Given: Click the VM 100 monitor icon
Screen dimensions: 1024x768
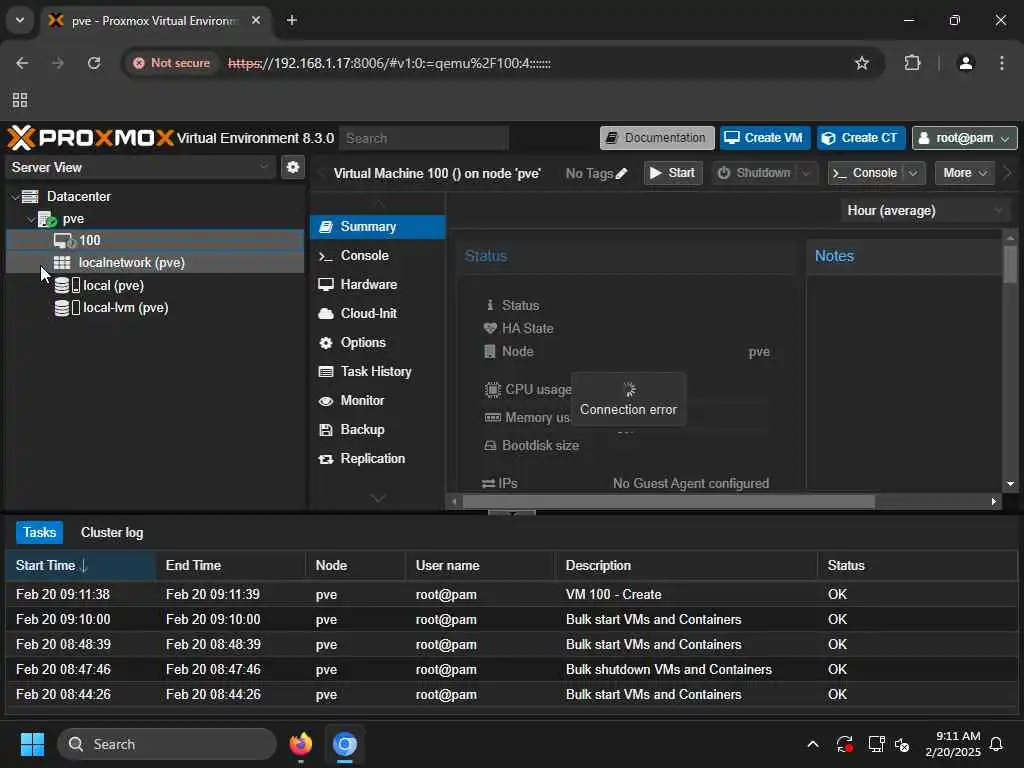Looking at the screenshot, I should tap(64, 240).
